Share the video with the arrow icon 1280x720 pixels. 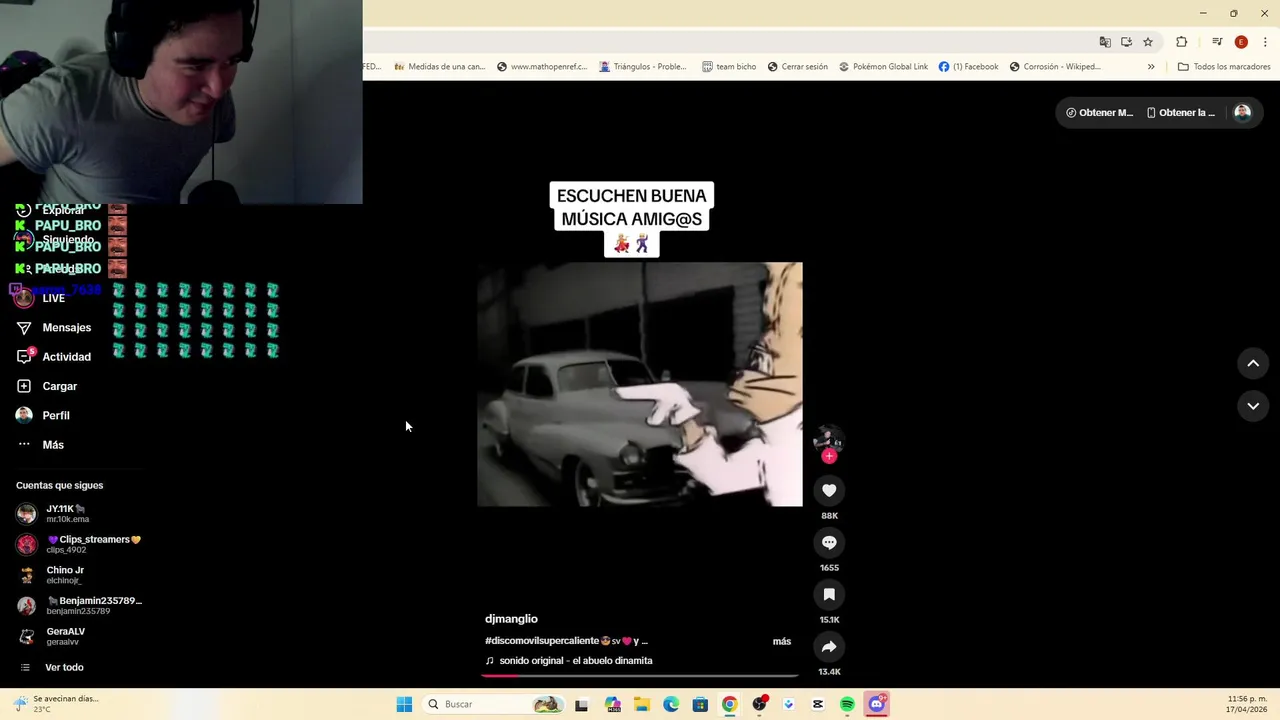(829, 647)
